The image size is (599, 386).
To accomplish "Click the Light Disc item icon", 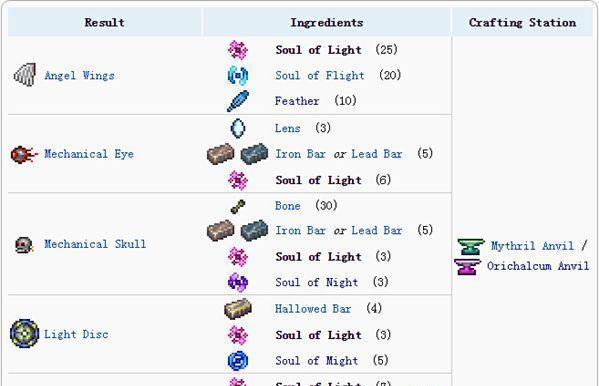I will (24, 334).
